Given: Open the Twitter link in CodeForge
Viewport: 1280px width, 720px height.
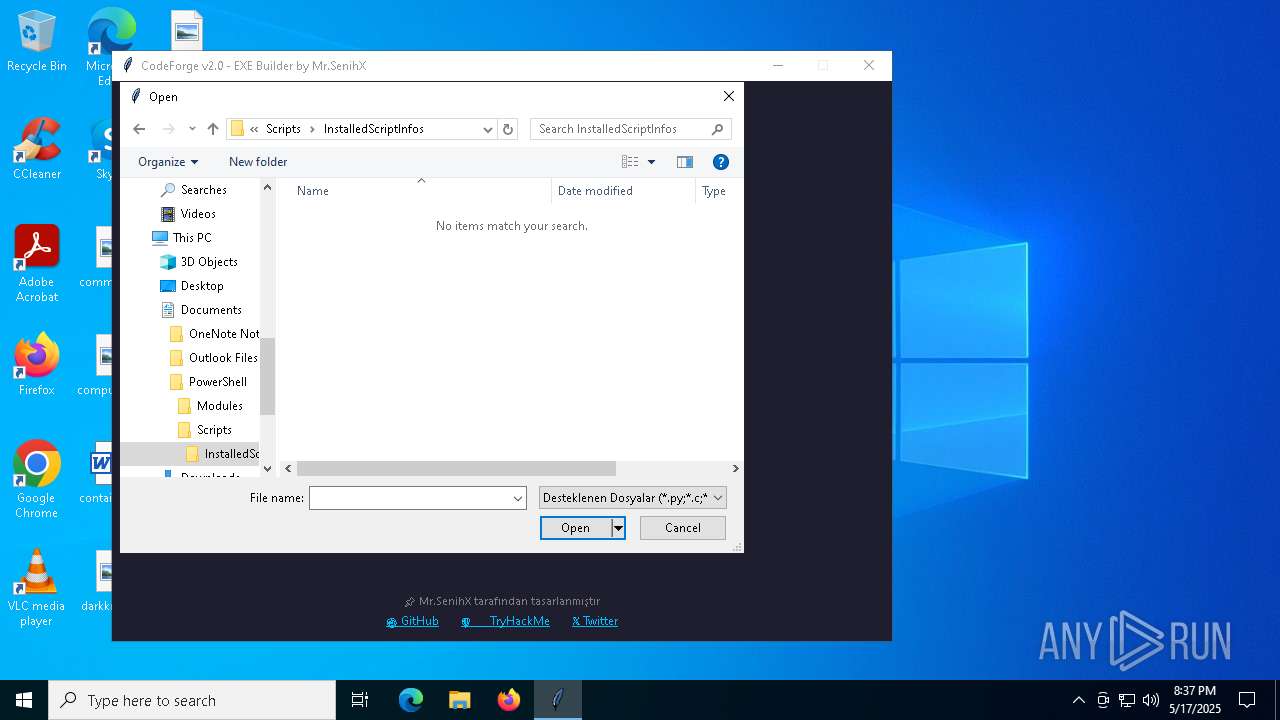Looking at the screenshot, I should click(x=595, y=621).
